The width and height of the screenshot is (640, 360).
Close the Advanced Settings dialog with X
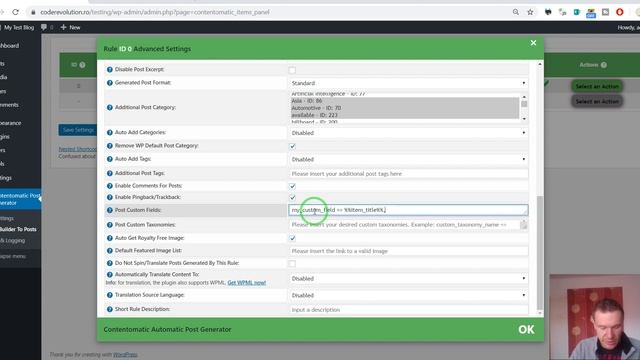(x=533, y=43)
